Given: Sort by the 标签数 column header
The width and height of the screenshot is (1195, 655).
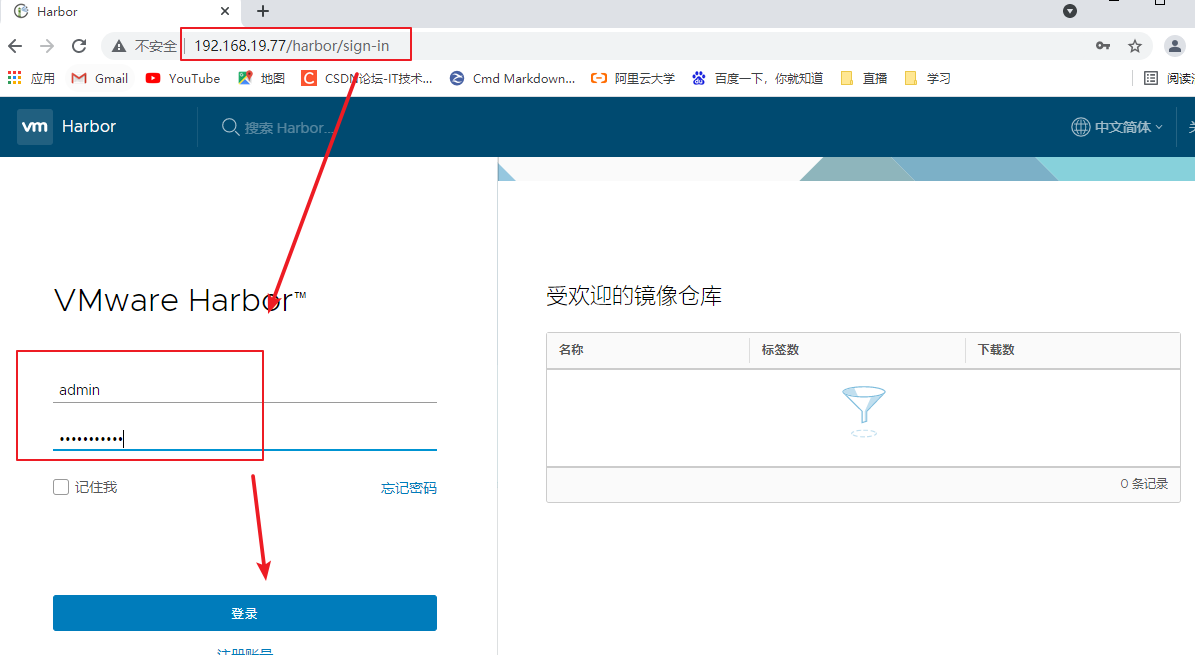Looking at the screenshot, I should pos(780,350).
